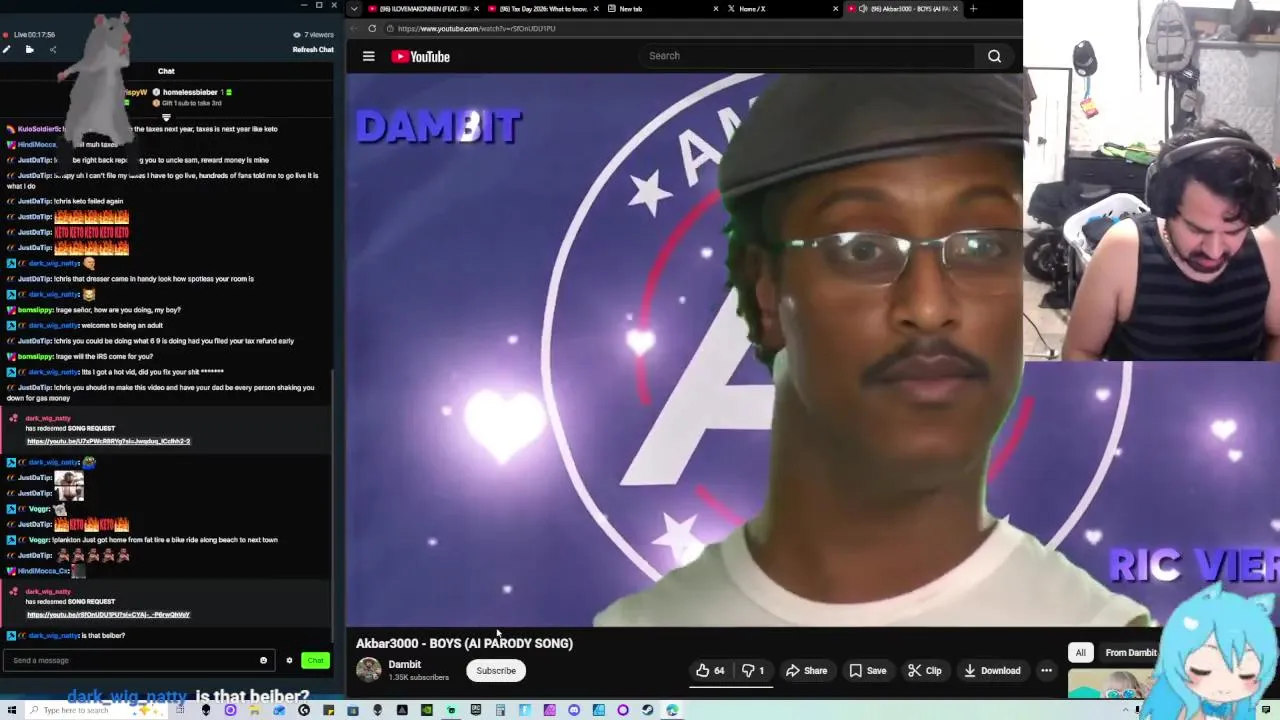Screen dimensions: 1280x720
Task: Open the tab search dropdown arrow
Action: [353, 9]
